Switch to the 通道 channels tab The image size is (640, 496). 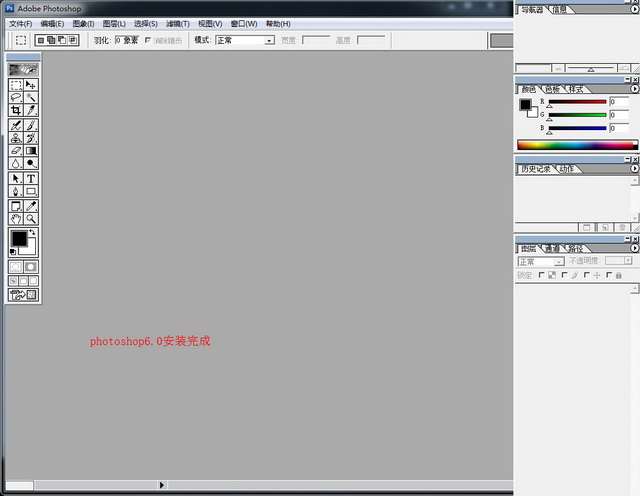coord(552,248)
